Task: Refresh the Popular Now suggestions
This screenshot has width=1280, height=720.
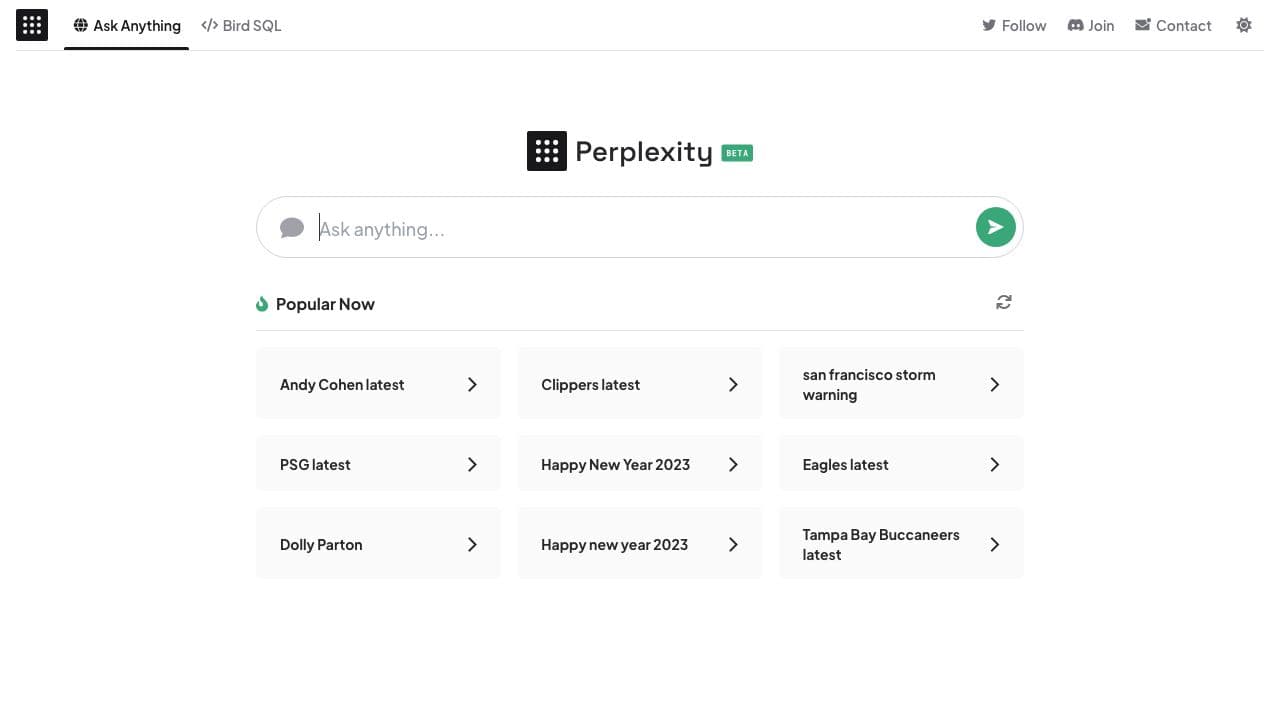Action: (1004, 302)
